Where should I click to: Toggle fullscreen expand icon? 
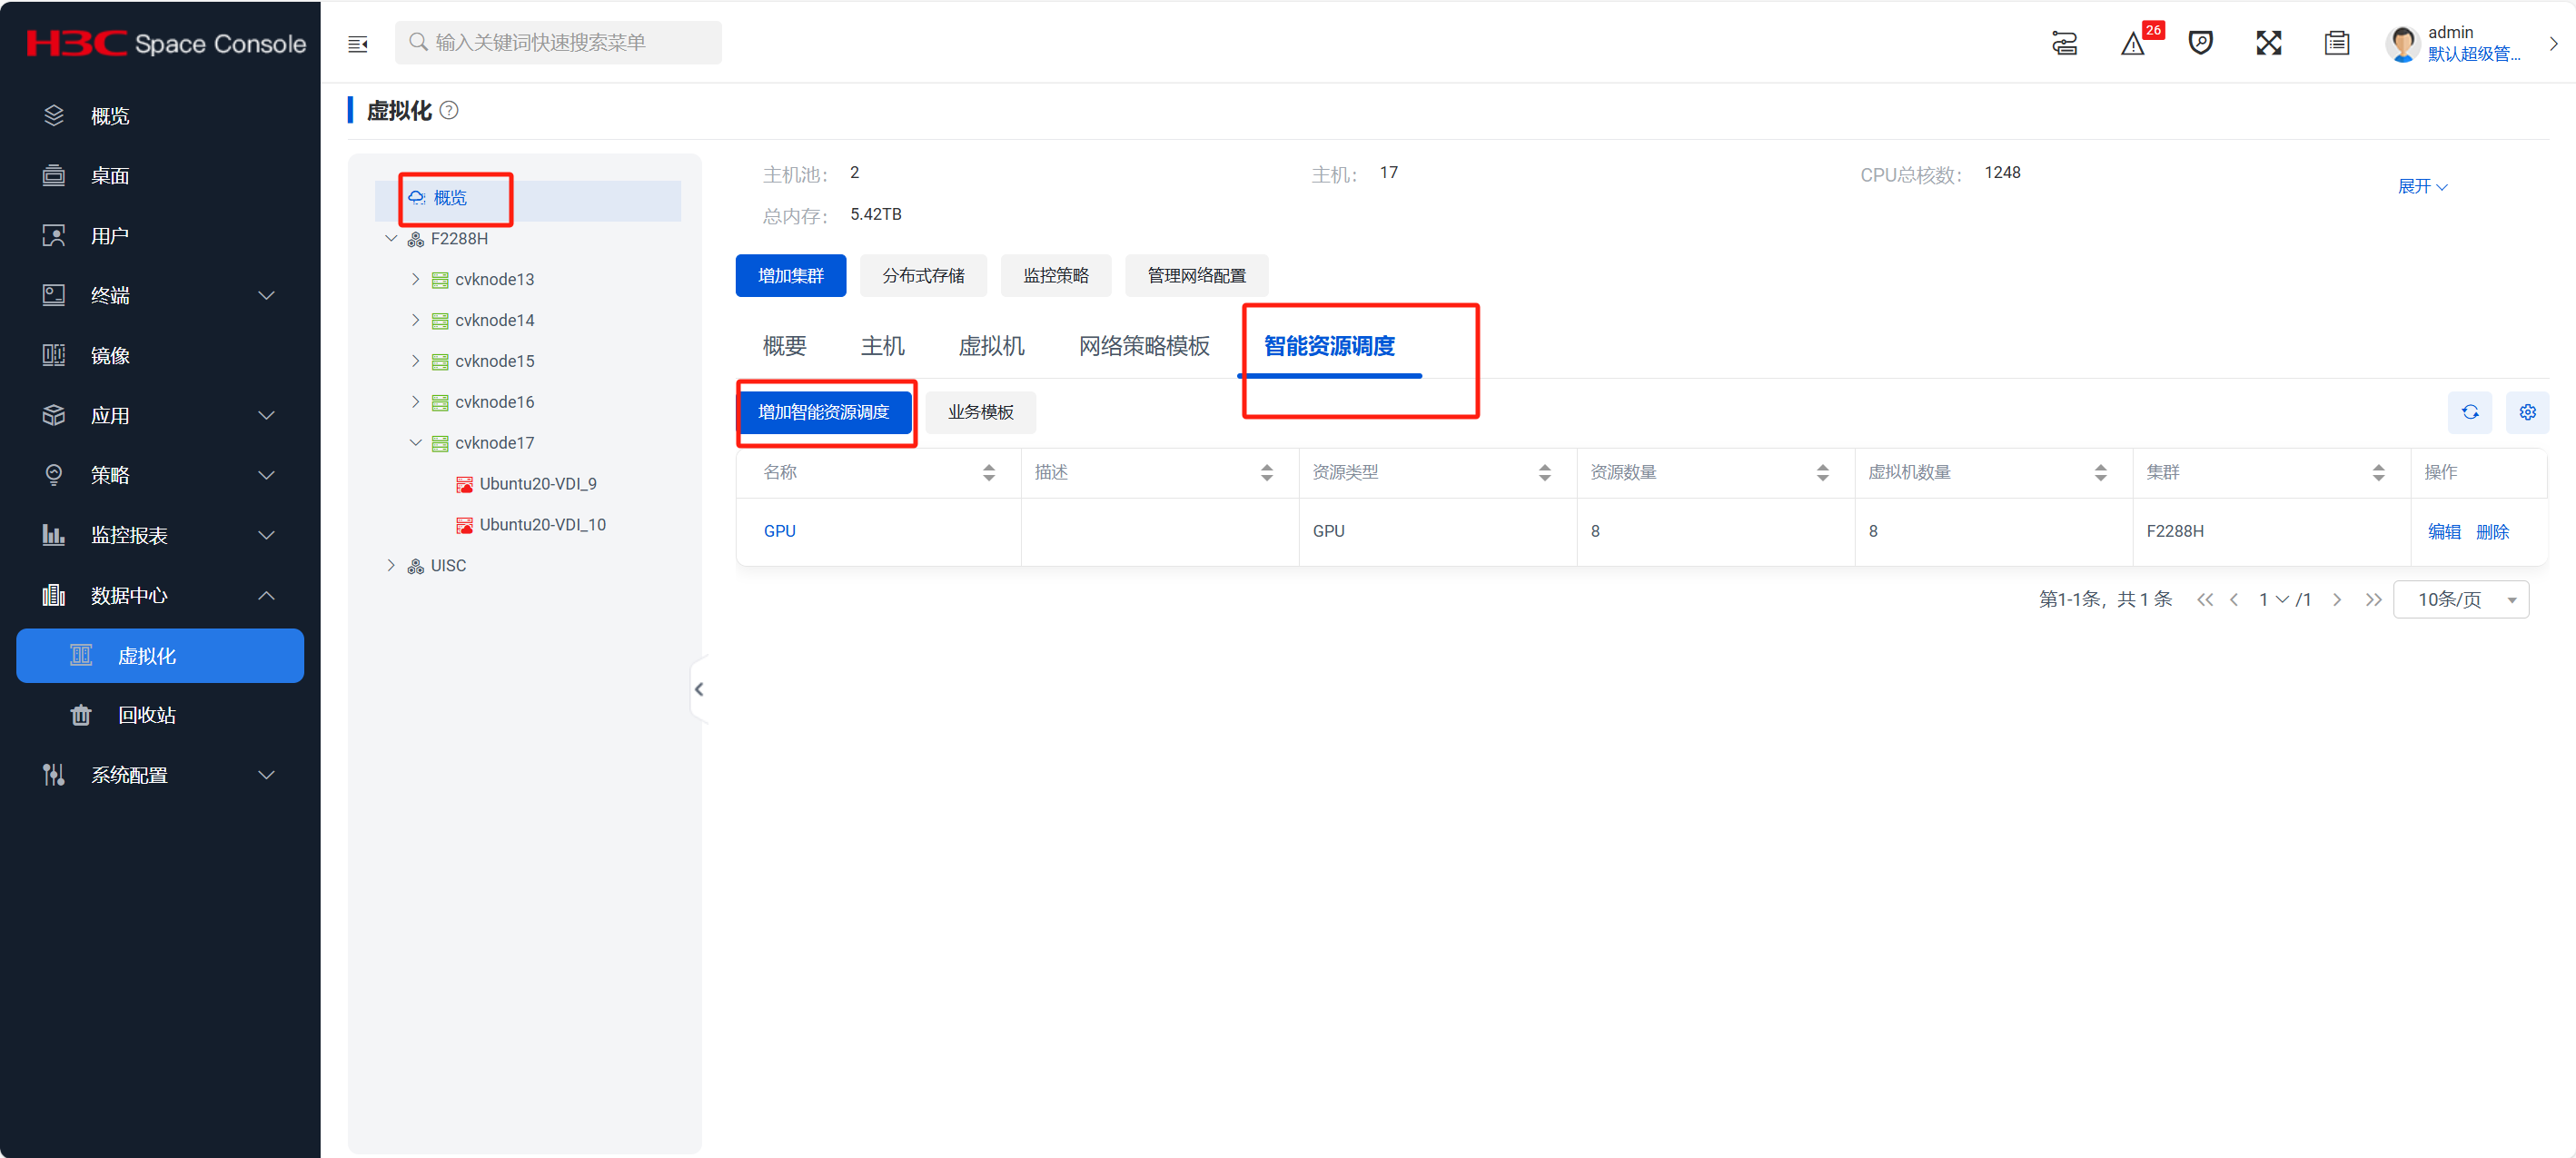click(x=2268, y=43)
